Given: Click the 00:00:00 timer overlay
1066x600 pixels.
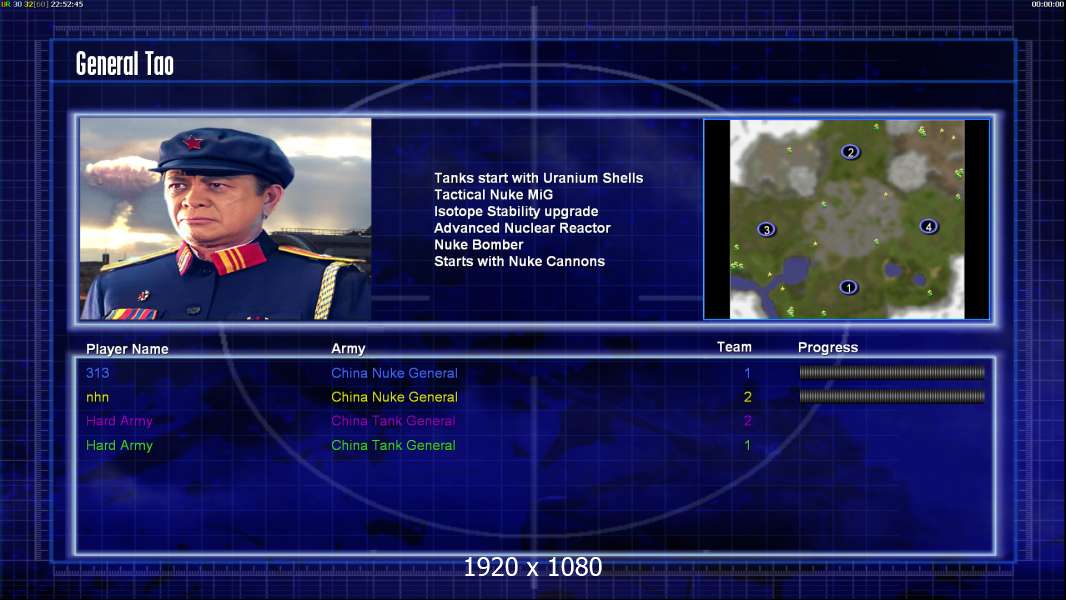Looking at the screenshot, I should [1048, 4].
